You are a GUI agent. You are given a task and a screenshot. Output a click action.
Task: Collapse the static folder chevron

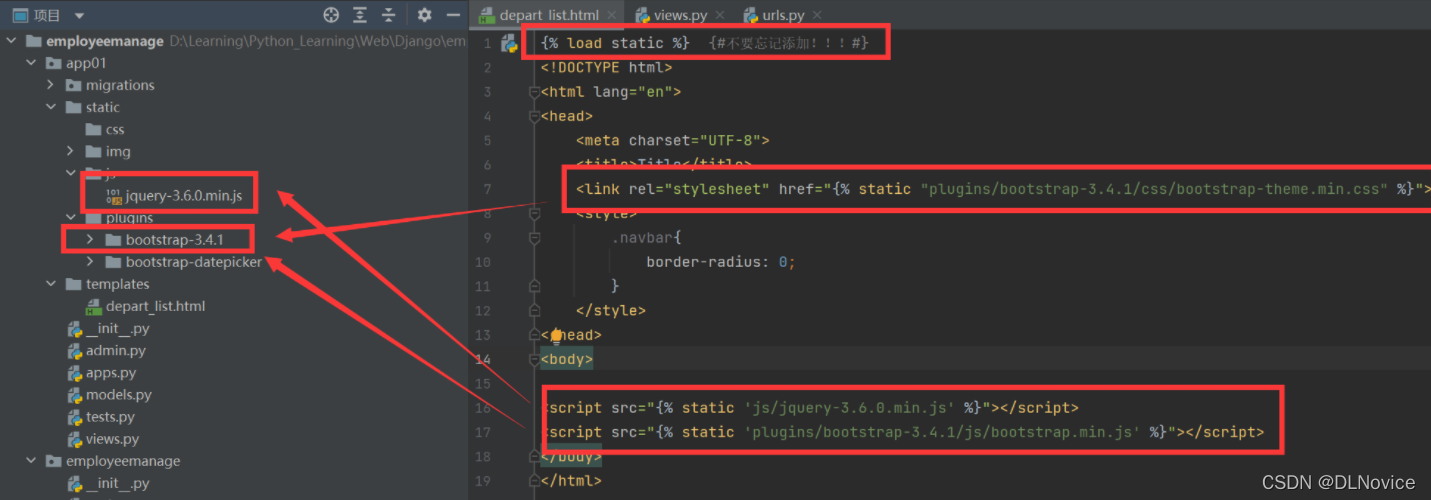[x=51, y=107]
